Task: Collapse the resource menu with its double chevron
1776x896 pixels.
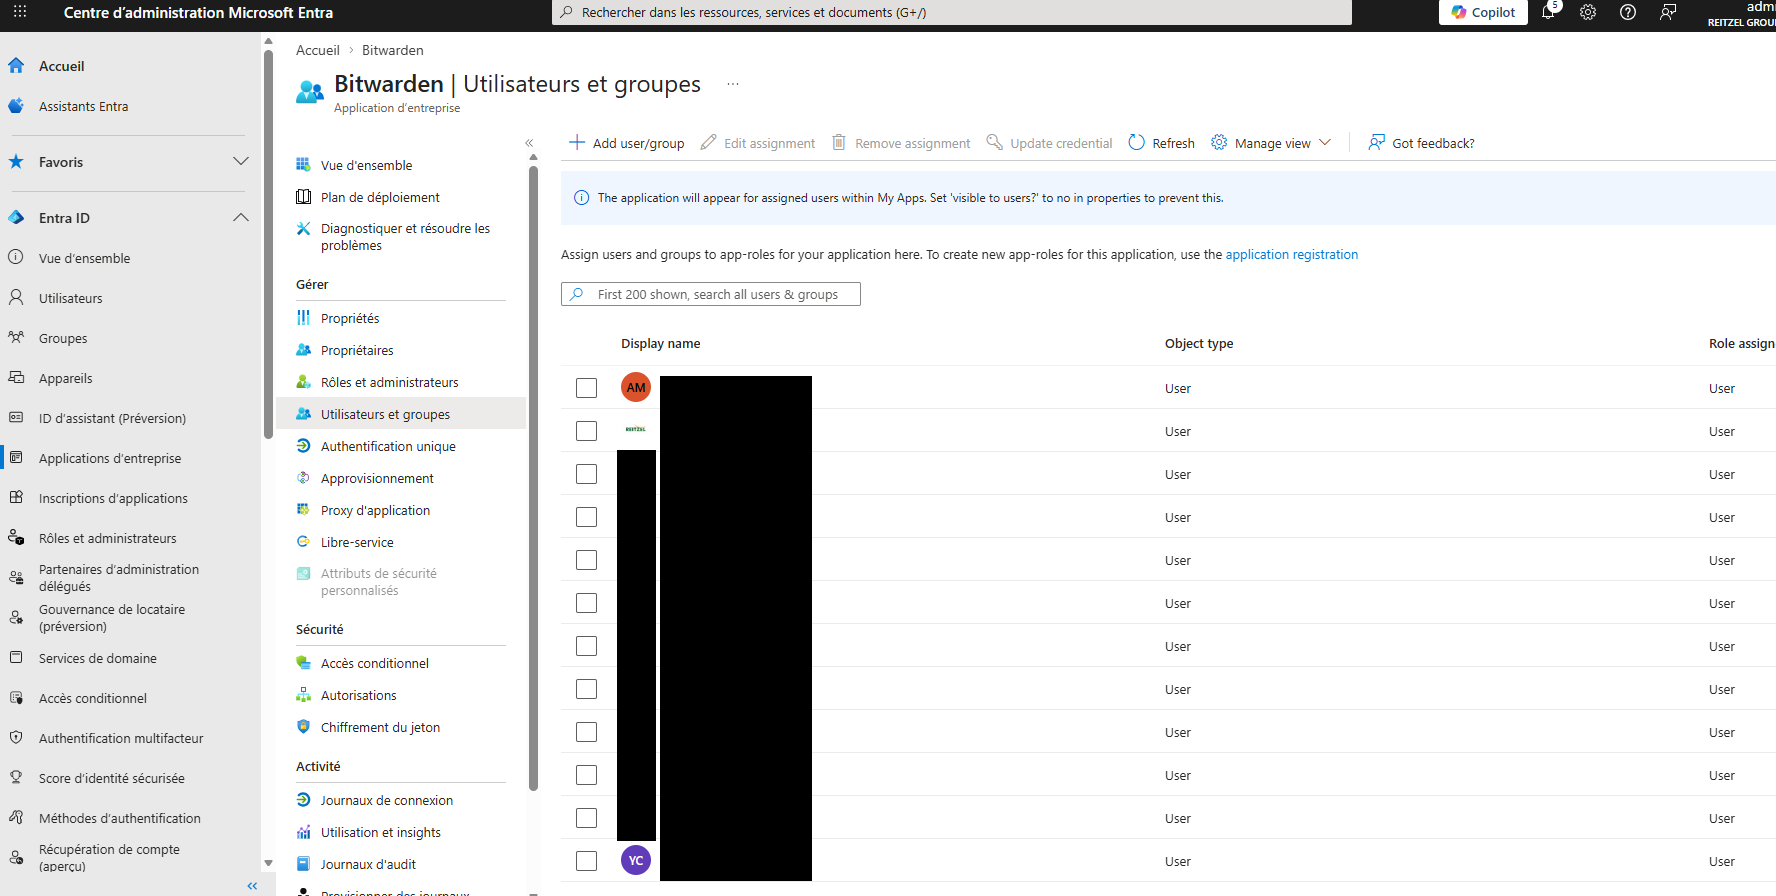Action: [529, 143]
